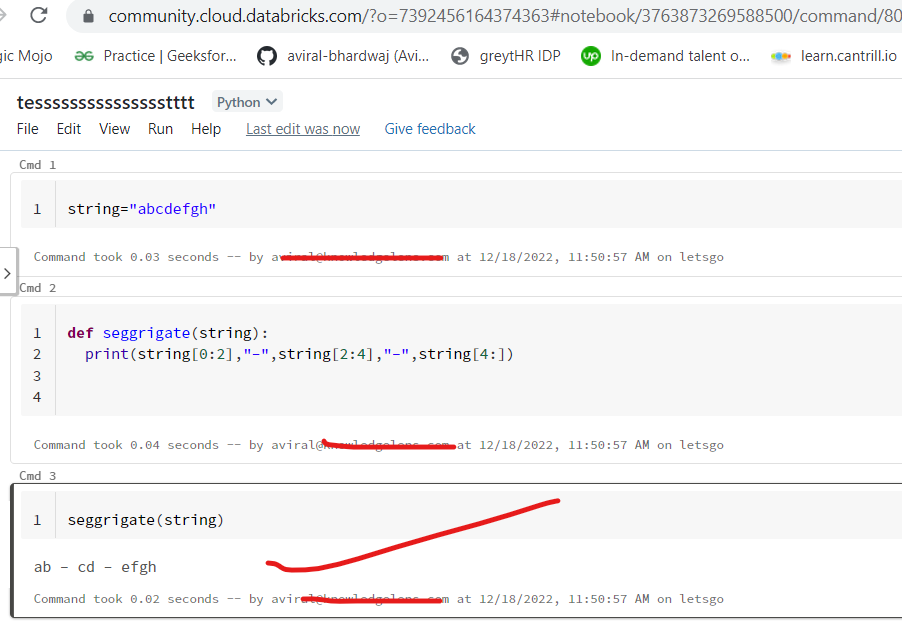Viewport: 902px width, 621px height.
Task: Click the lock icon in the address bar
Action: point(88,16)
